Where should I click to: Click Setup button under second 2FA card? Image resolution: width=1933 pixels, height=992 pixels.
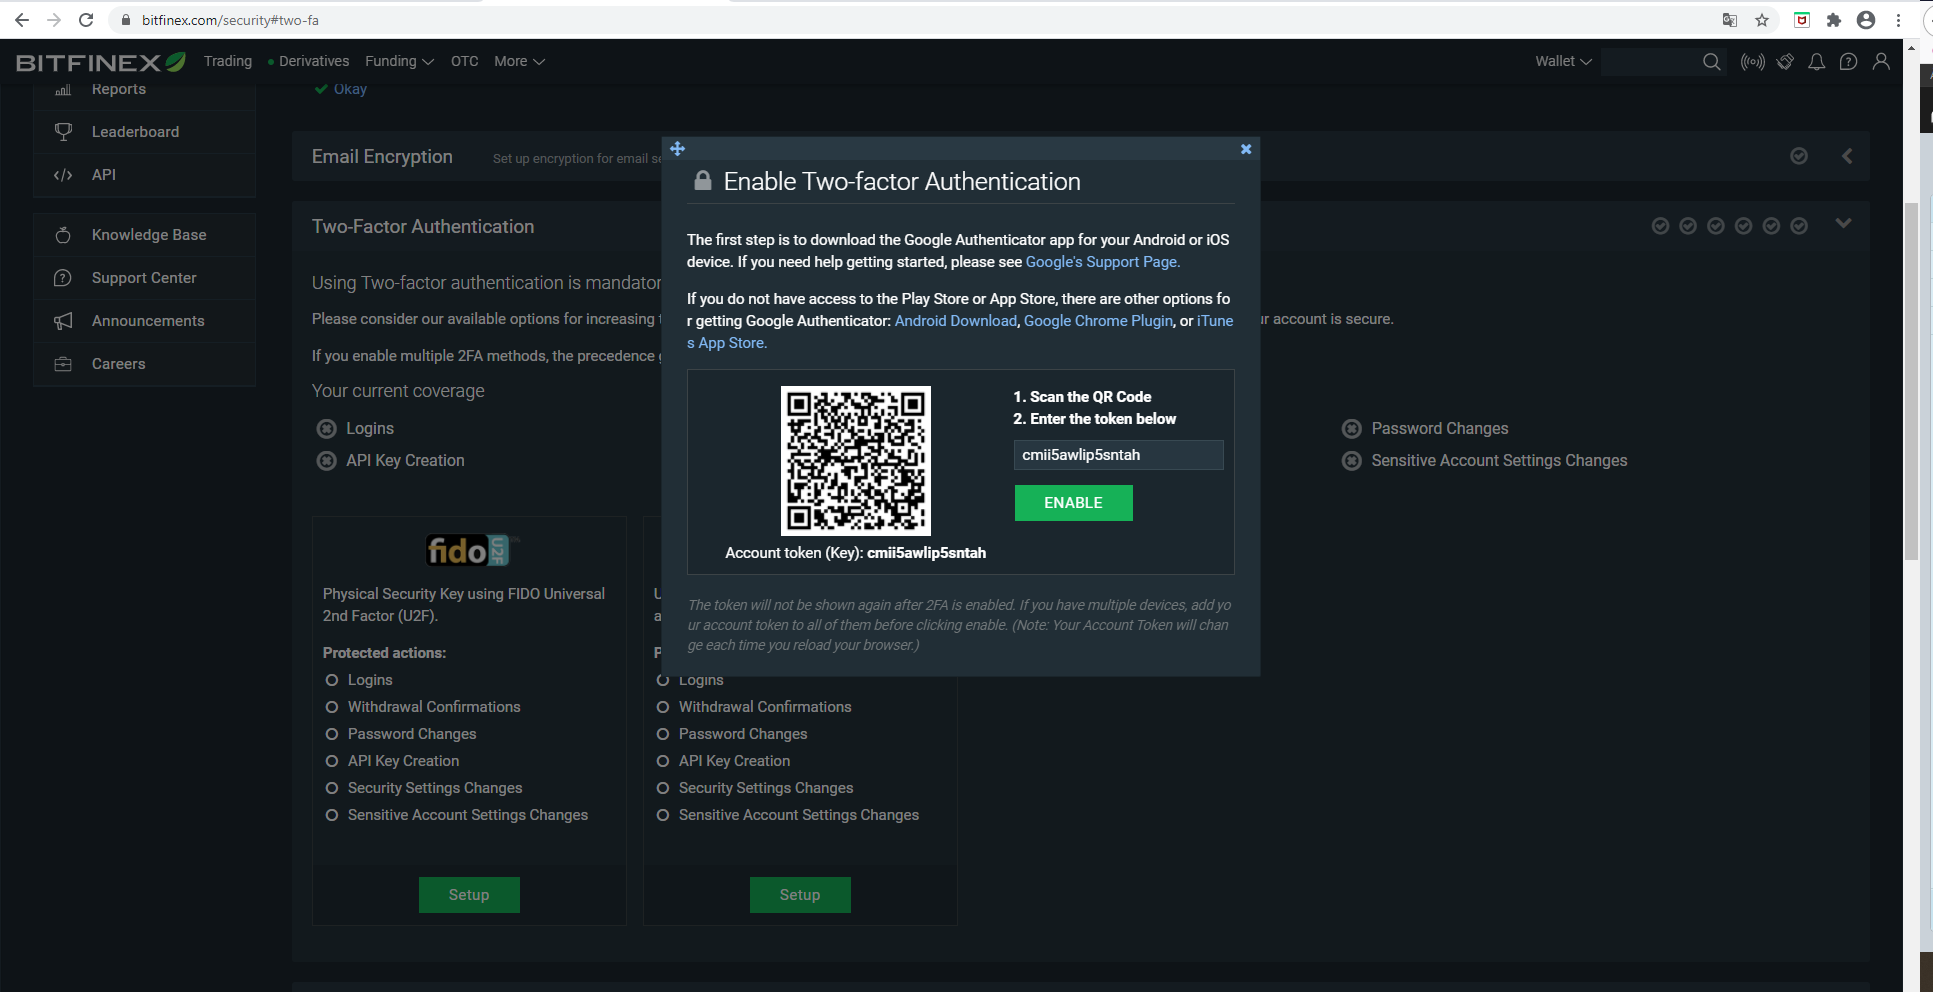pyautogui.click(x=800, y=895)
